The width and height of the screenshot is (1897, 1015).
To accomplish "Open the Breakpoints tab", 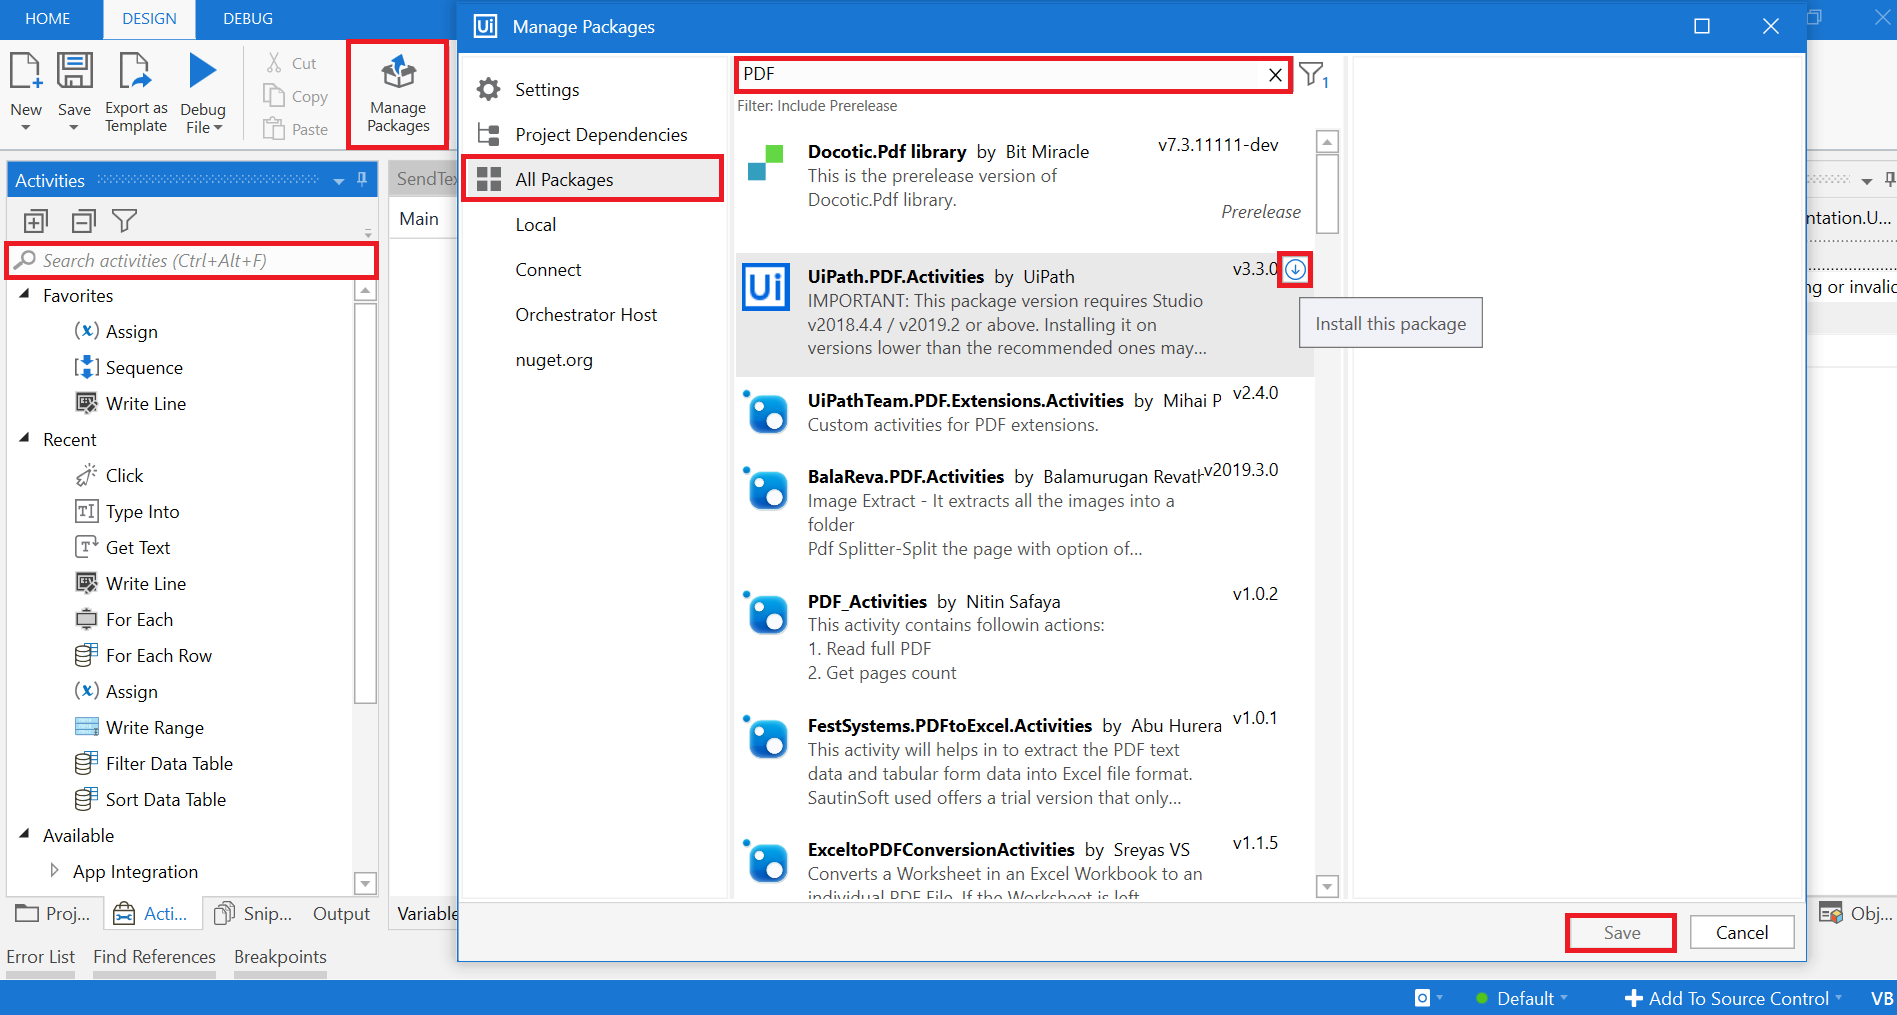I will tap(280, 957).
